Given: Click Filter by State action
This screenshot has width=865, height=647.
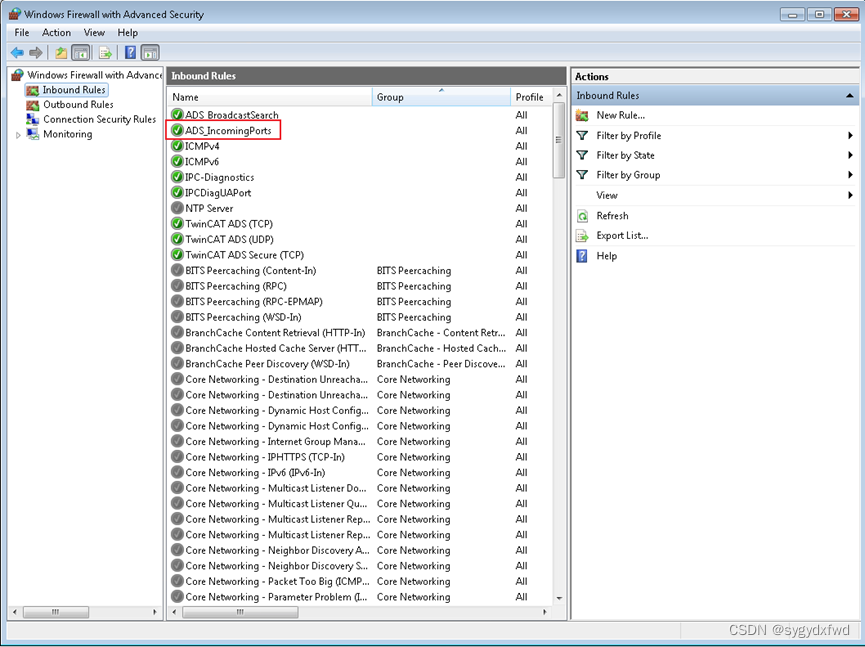Looking at the screenshot, I should tap(625, 155).
